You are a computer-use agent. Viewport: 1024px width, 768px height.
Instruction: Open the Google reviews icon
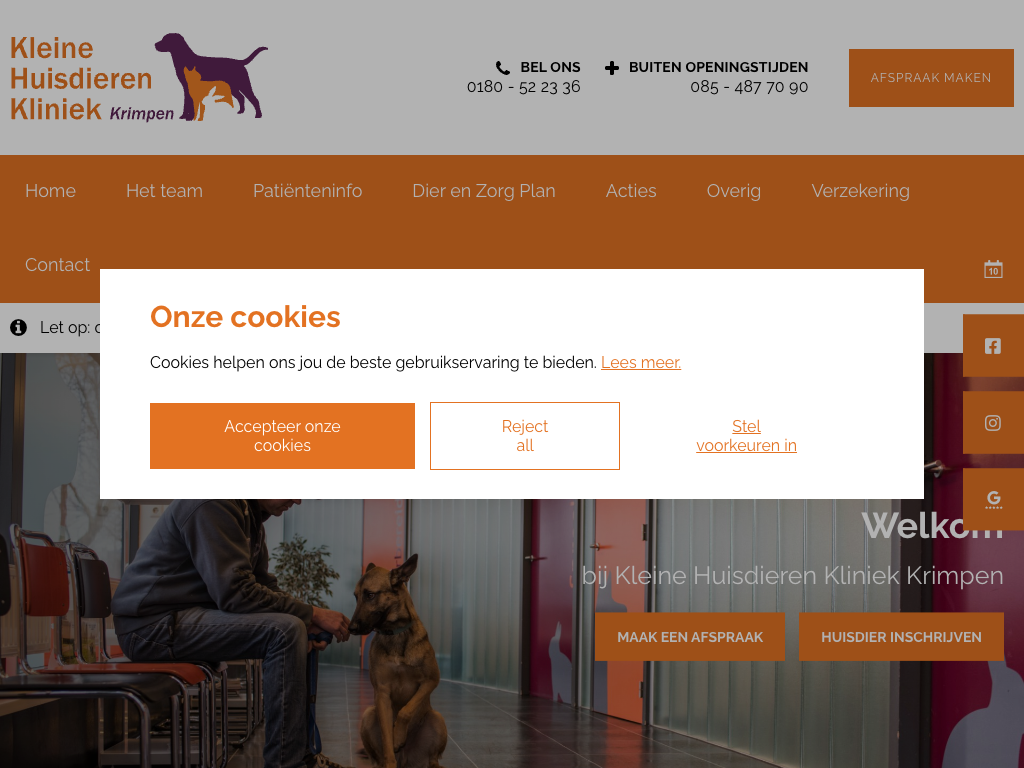[993, 500]
